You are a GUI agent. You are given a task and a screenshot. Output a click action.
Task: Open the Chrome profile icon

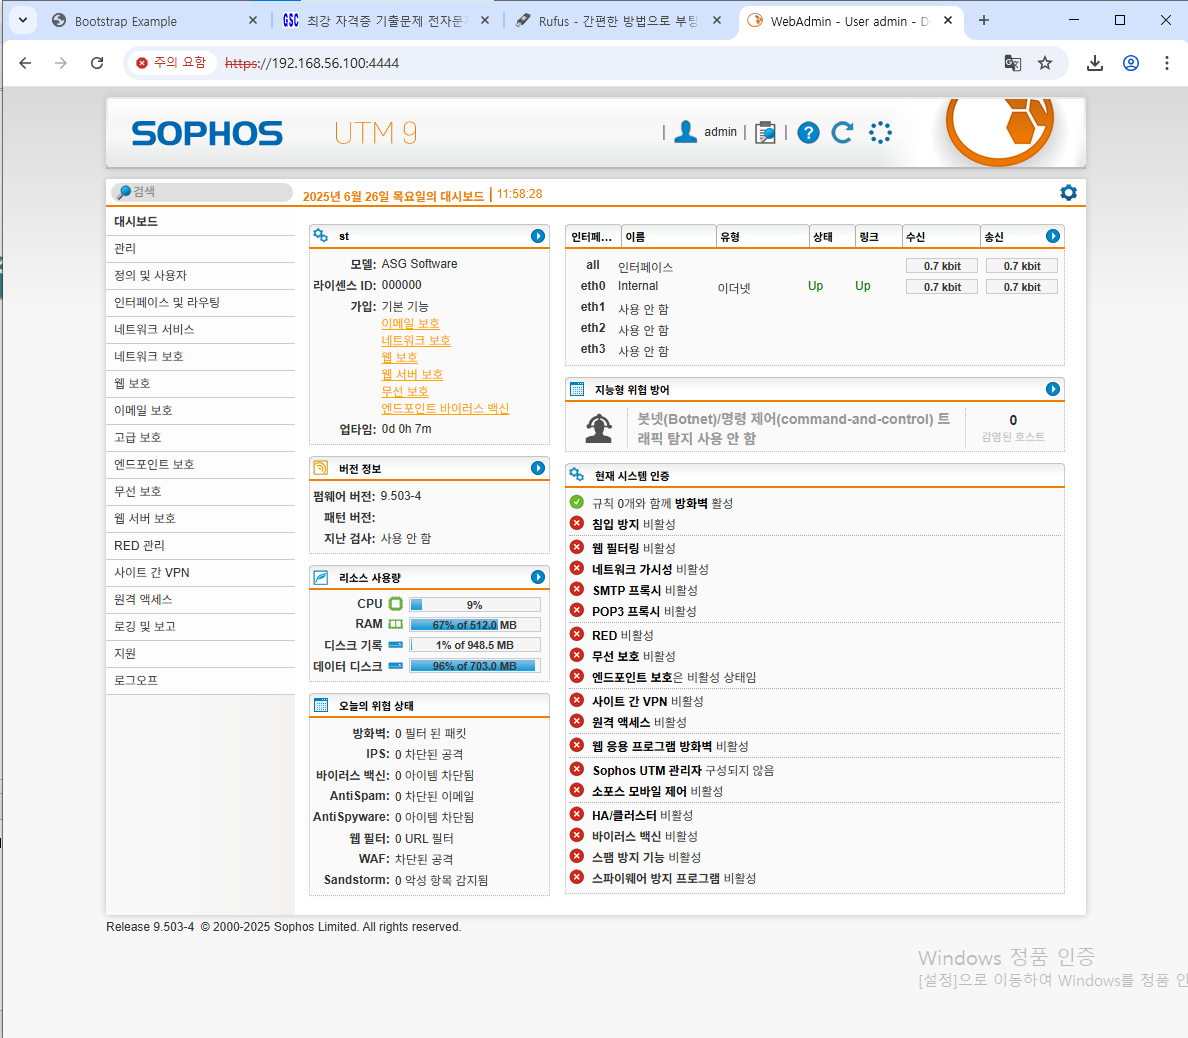pyautogui.click(x=1131, y=63)
